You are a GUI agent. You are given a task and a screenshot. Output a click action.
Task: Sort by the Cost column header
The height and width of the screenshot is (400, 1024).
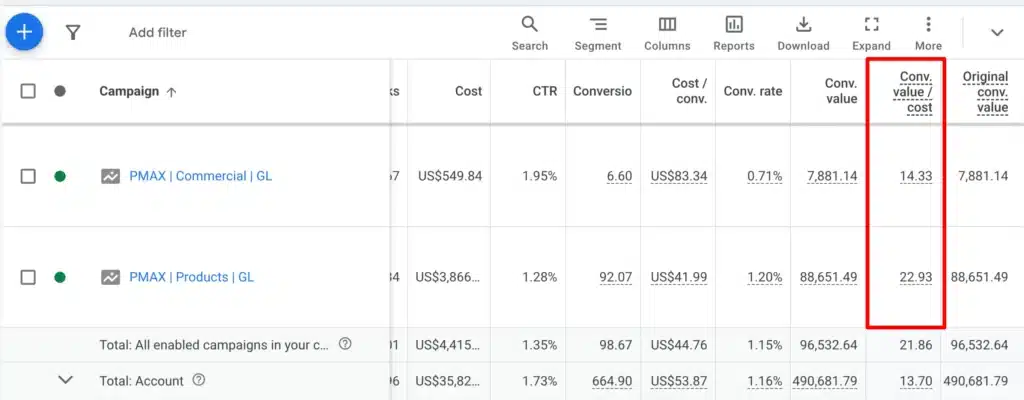click(469, 92)
